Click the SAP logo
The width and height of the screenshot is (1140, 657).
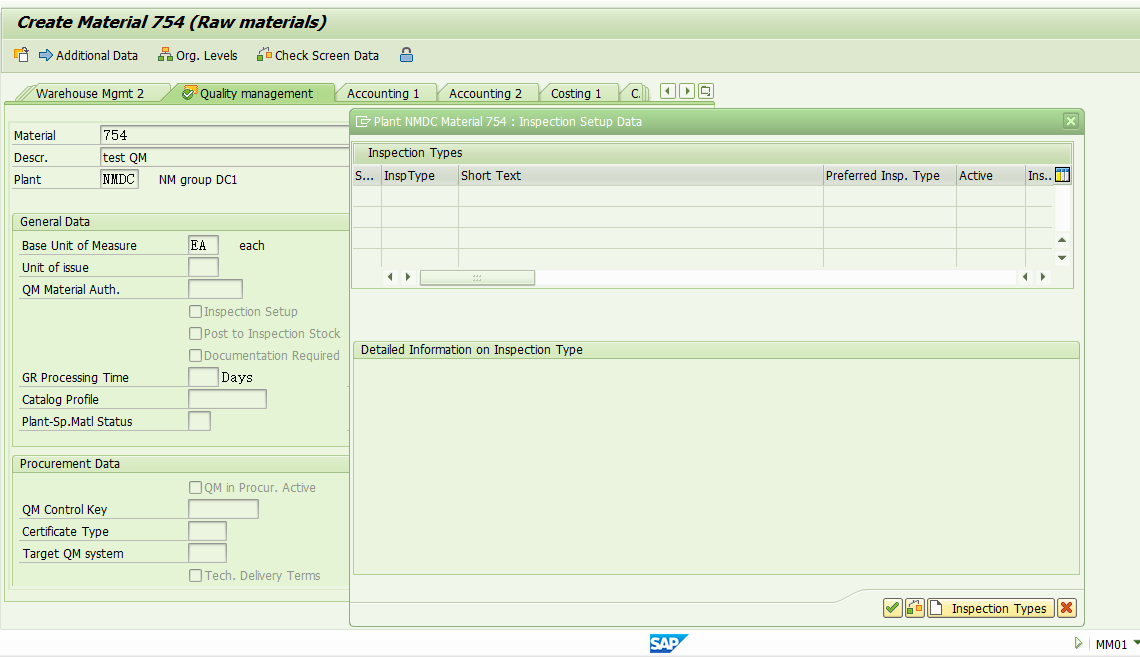click(668, 643)
